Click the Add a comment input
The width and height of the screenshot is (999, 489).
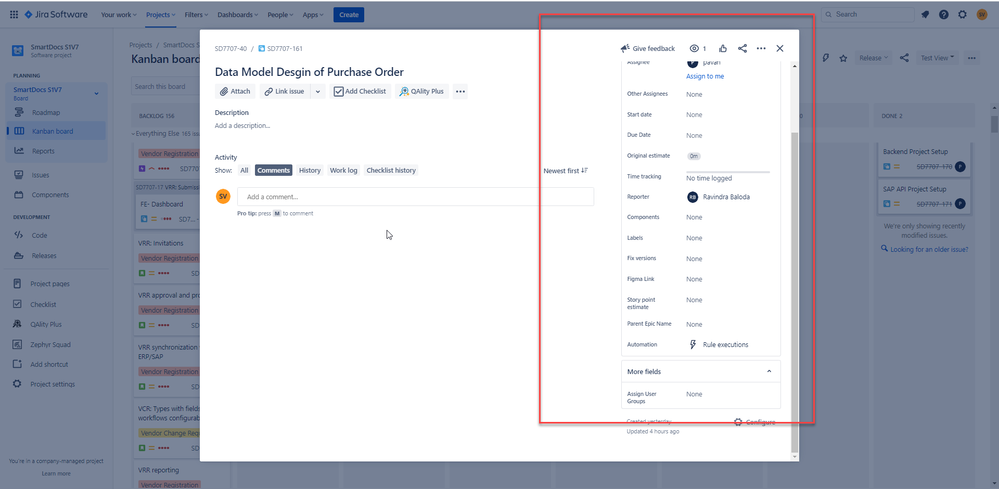point(415,197)
